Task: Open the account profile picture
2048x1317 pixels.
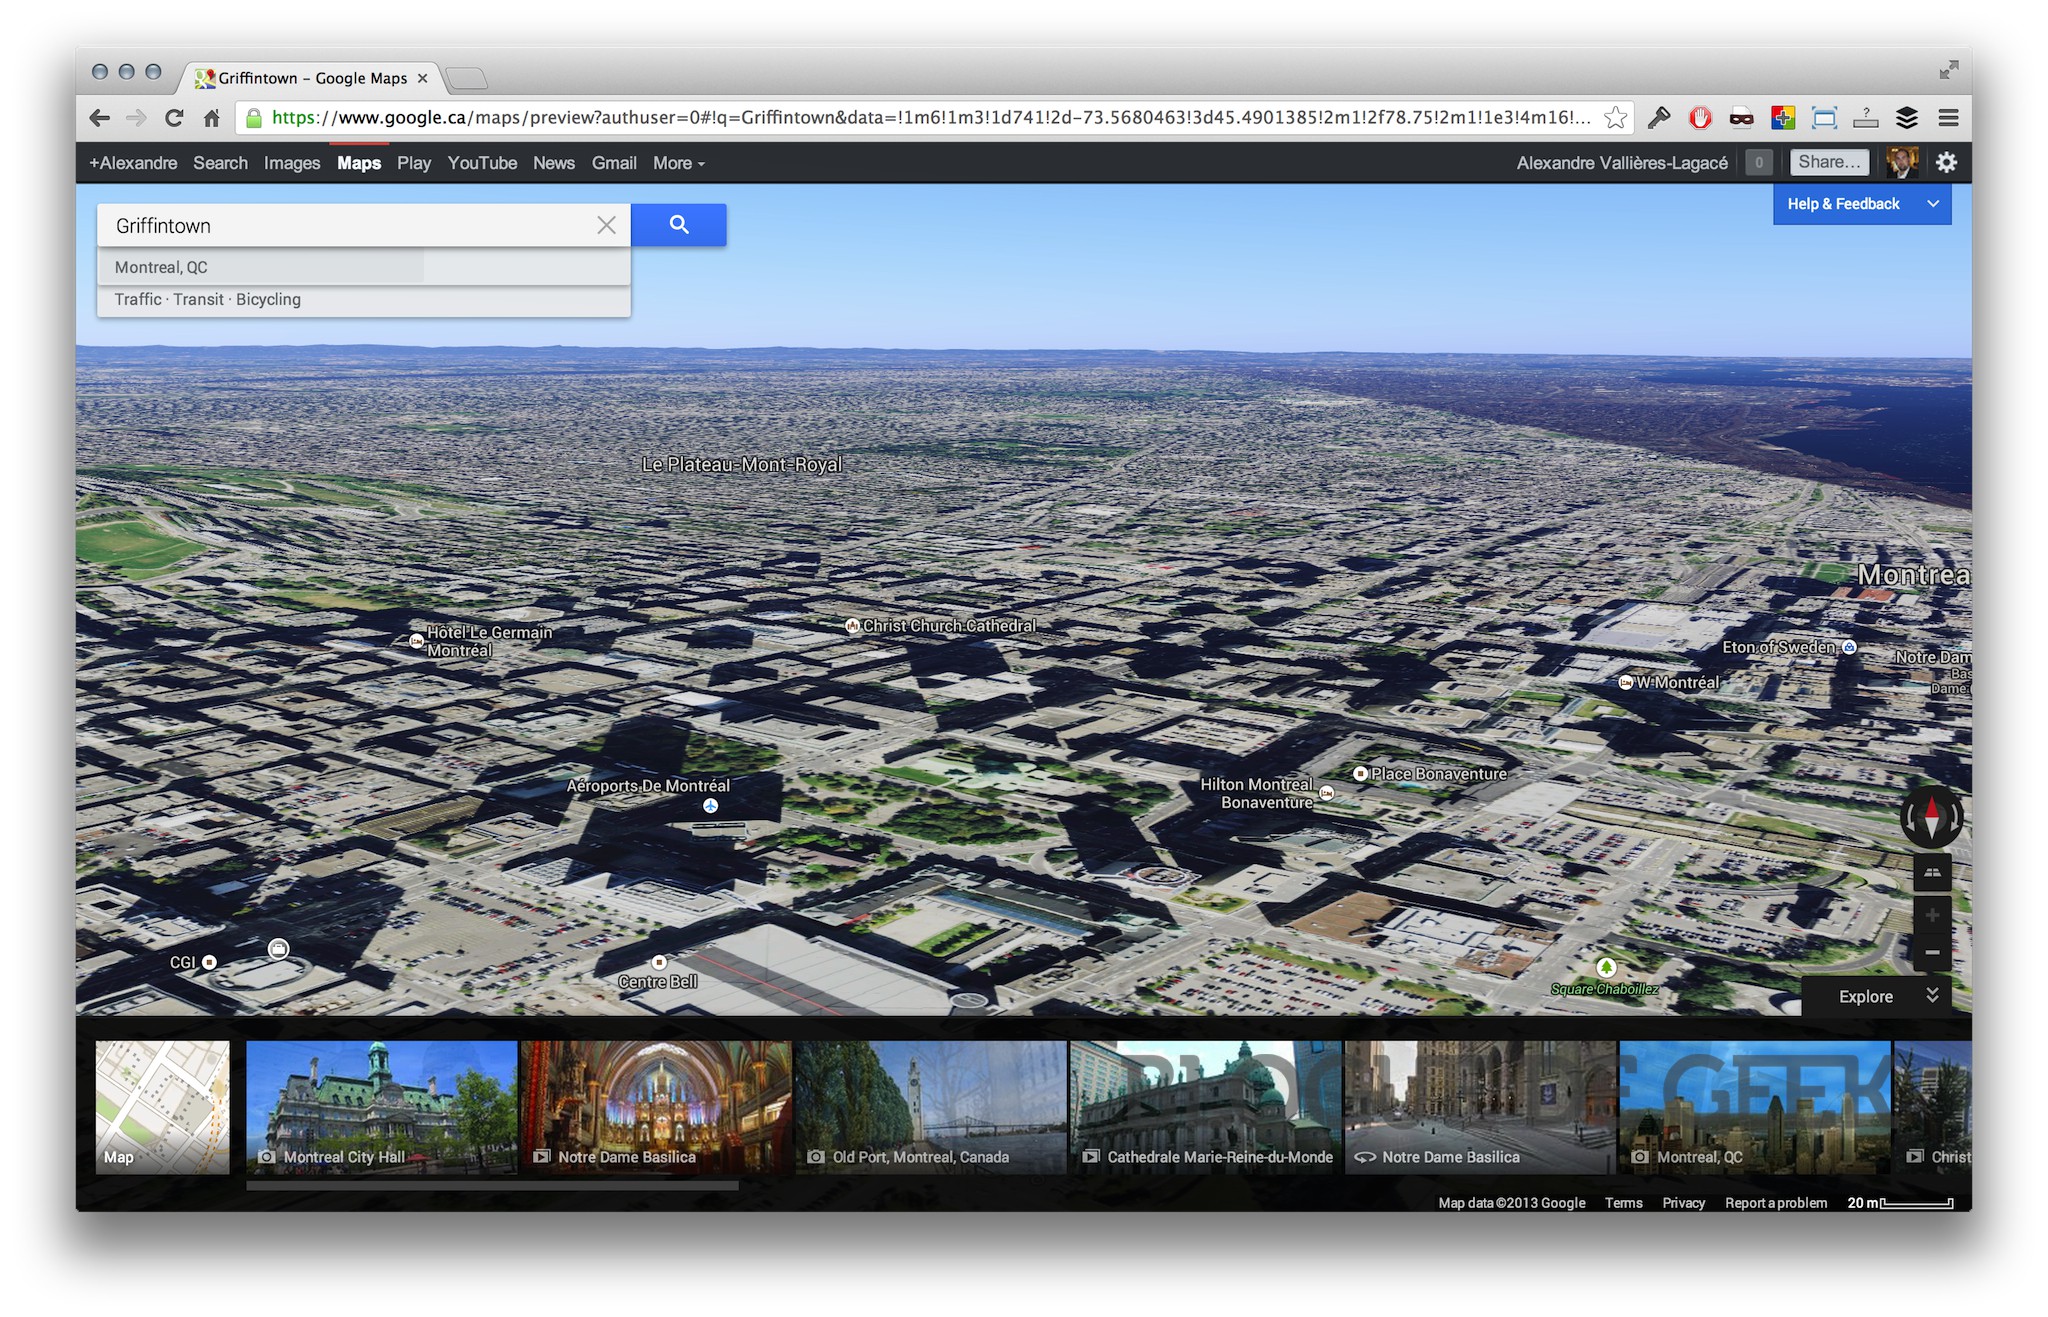Action: coord(1902,162)
